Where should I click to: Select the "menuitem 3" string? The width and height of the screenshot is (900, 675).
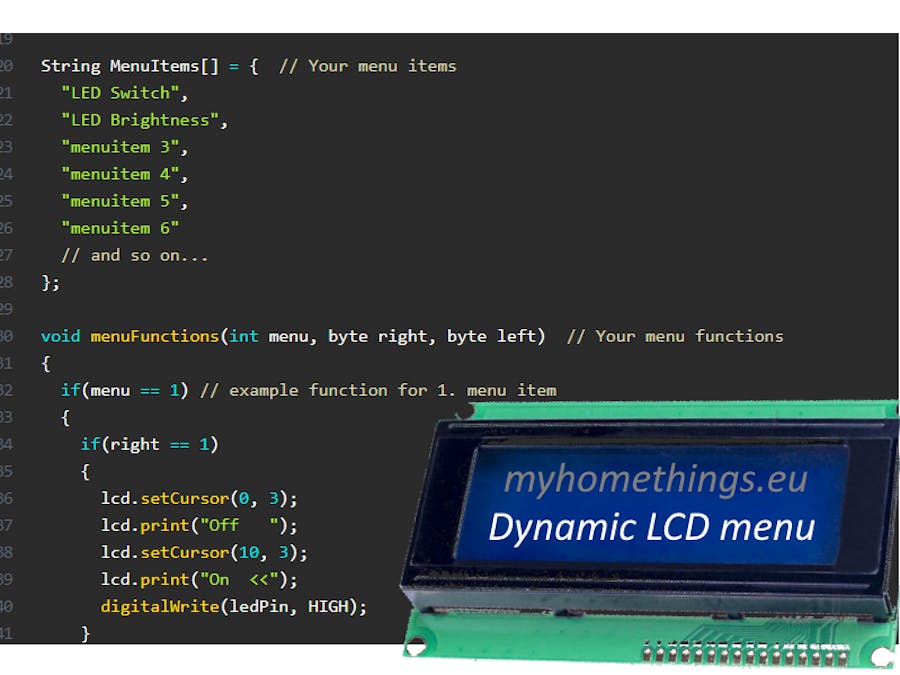pos(123,146)
